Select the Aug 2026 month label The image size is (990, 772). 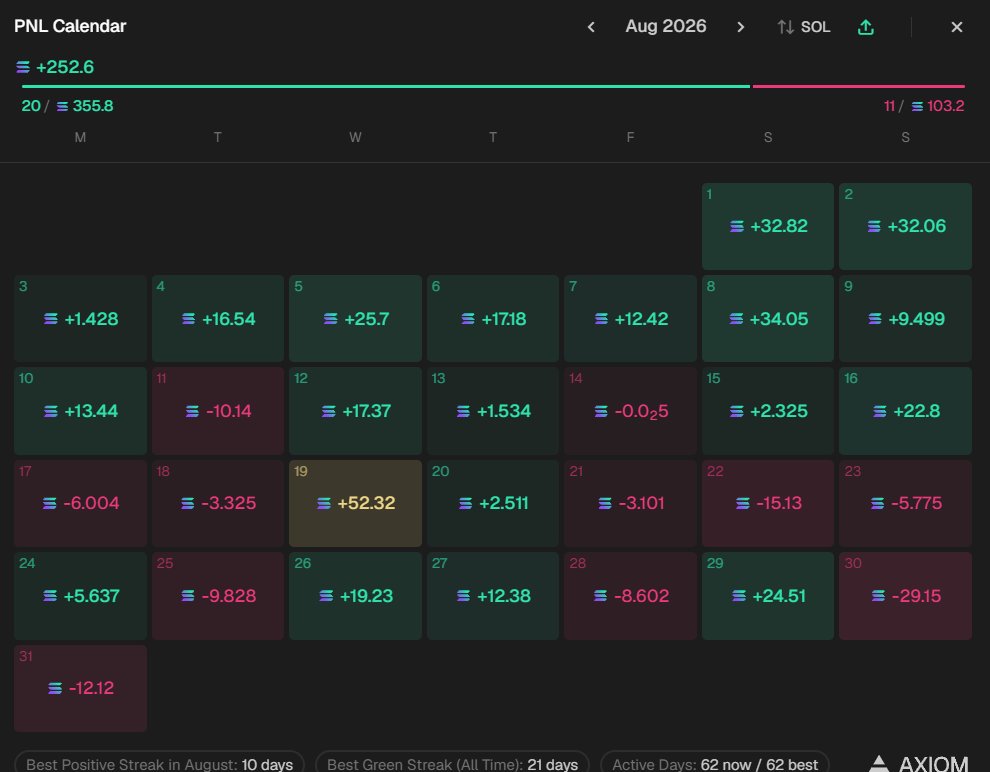[x=665, y=27]
